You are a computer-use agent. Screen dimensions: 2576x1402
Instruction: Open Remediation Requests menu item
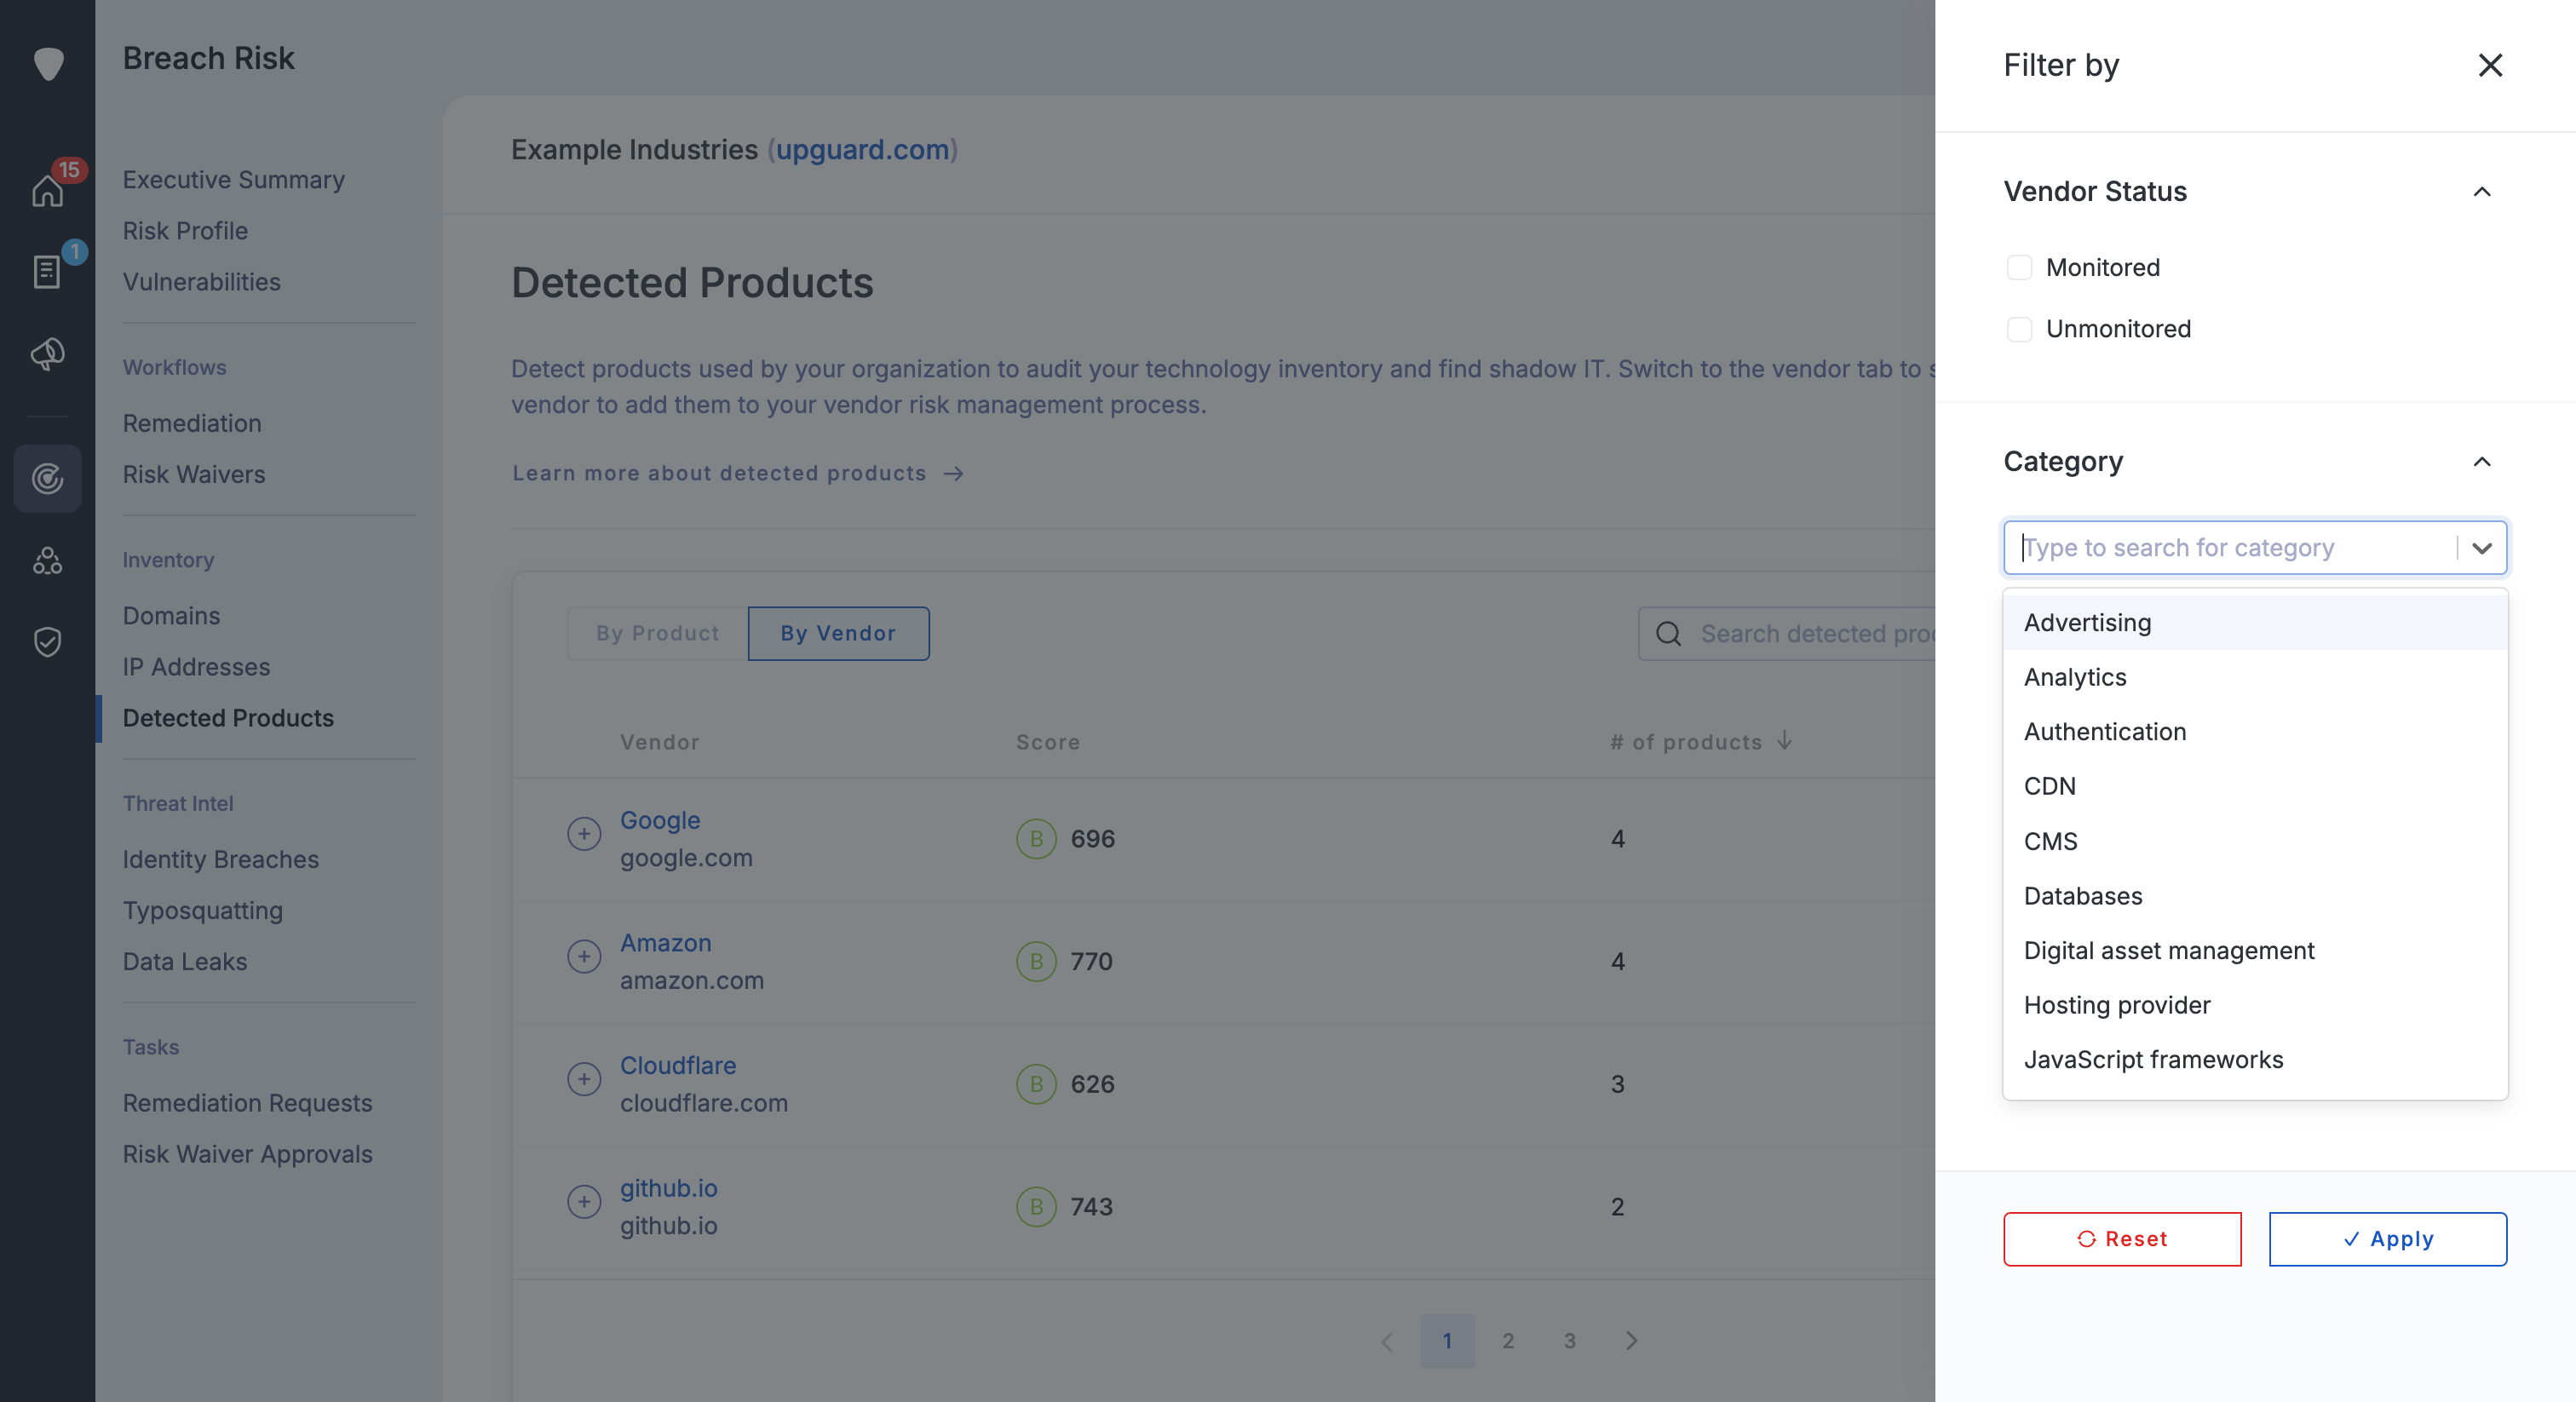coord(247,1104)
